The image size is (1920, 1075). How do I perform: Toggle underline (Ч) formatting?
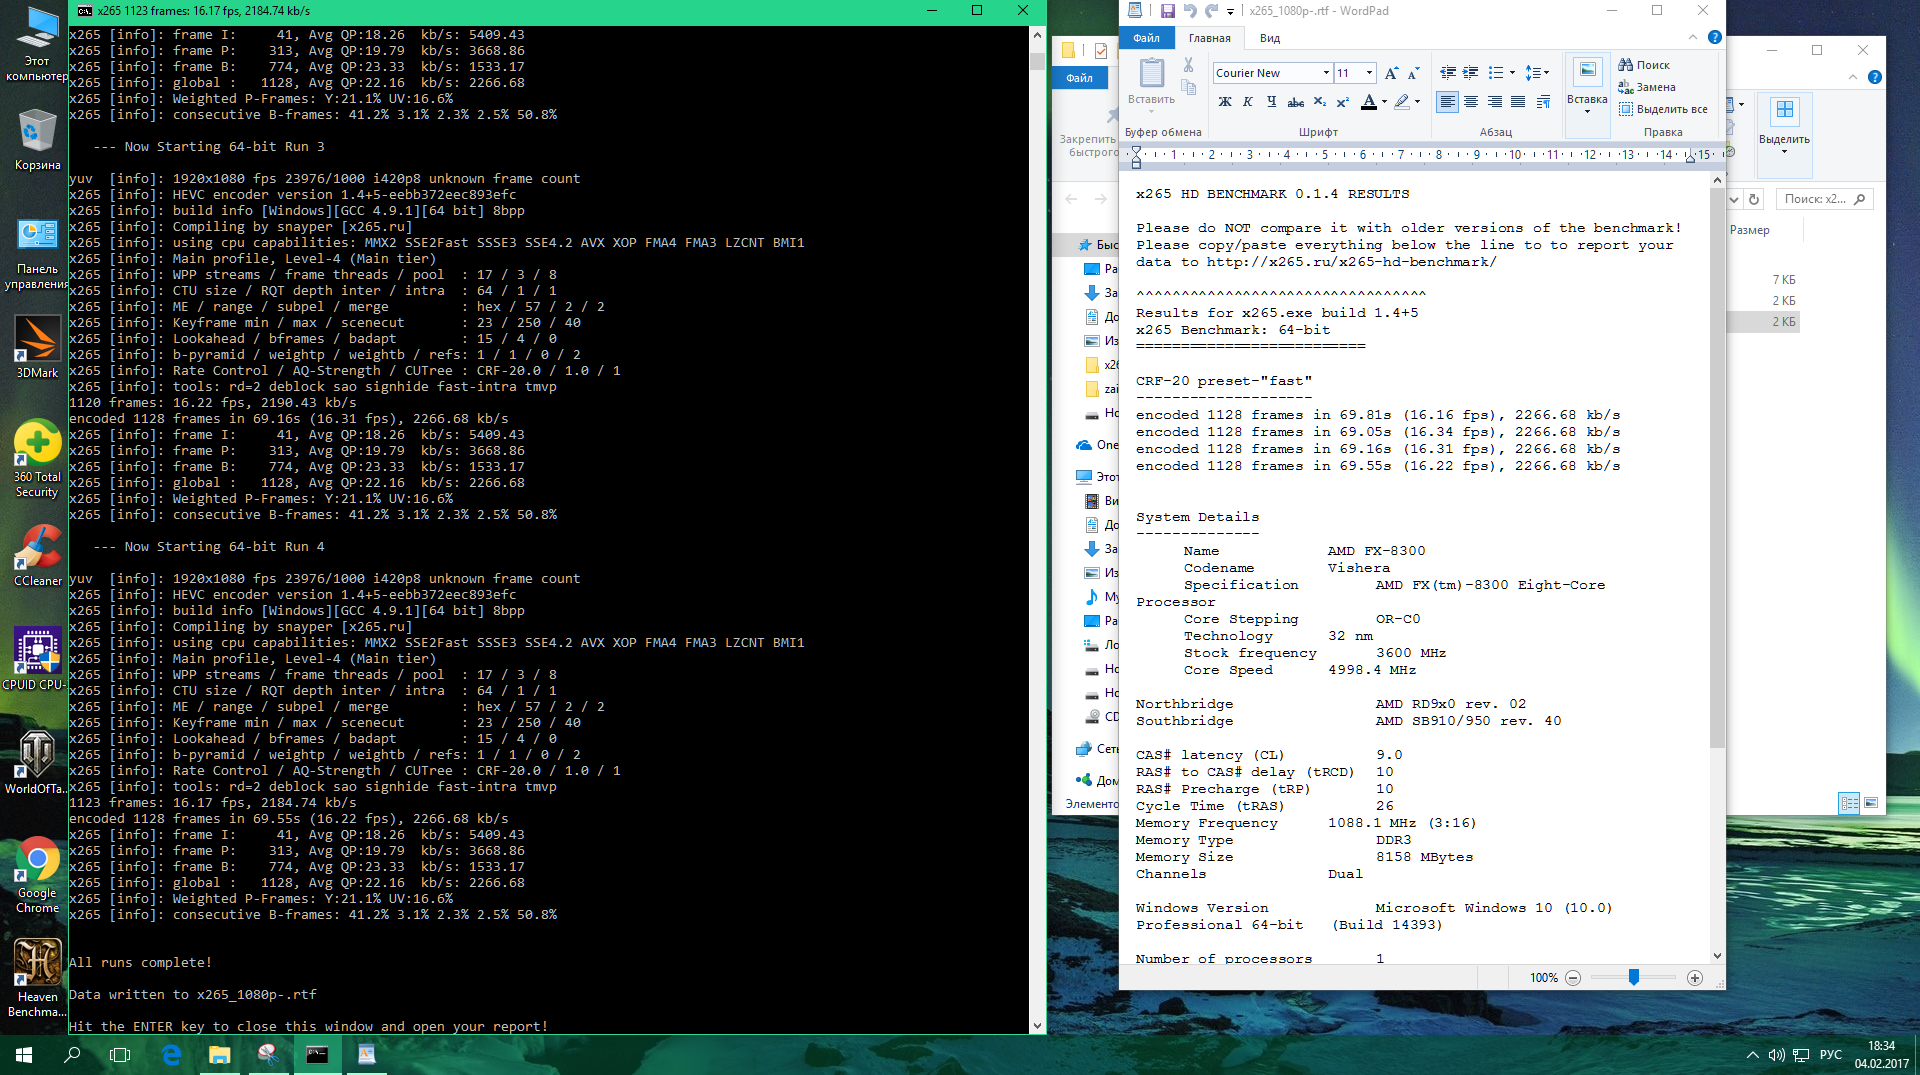click(1271, 101)
